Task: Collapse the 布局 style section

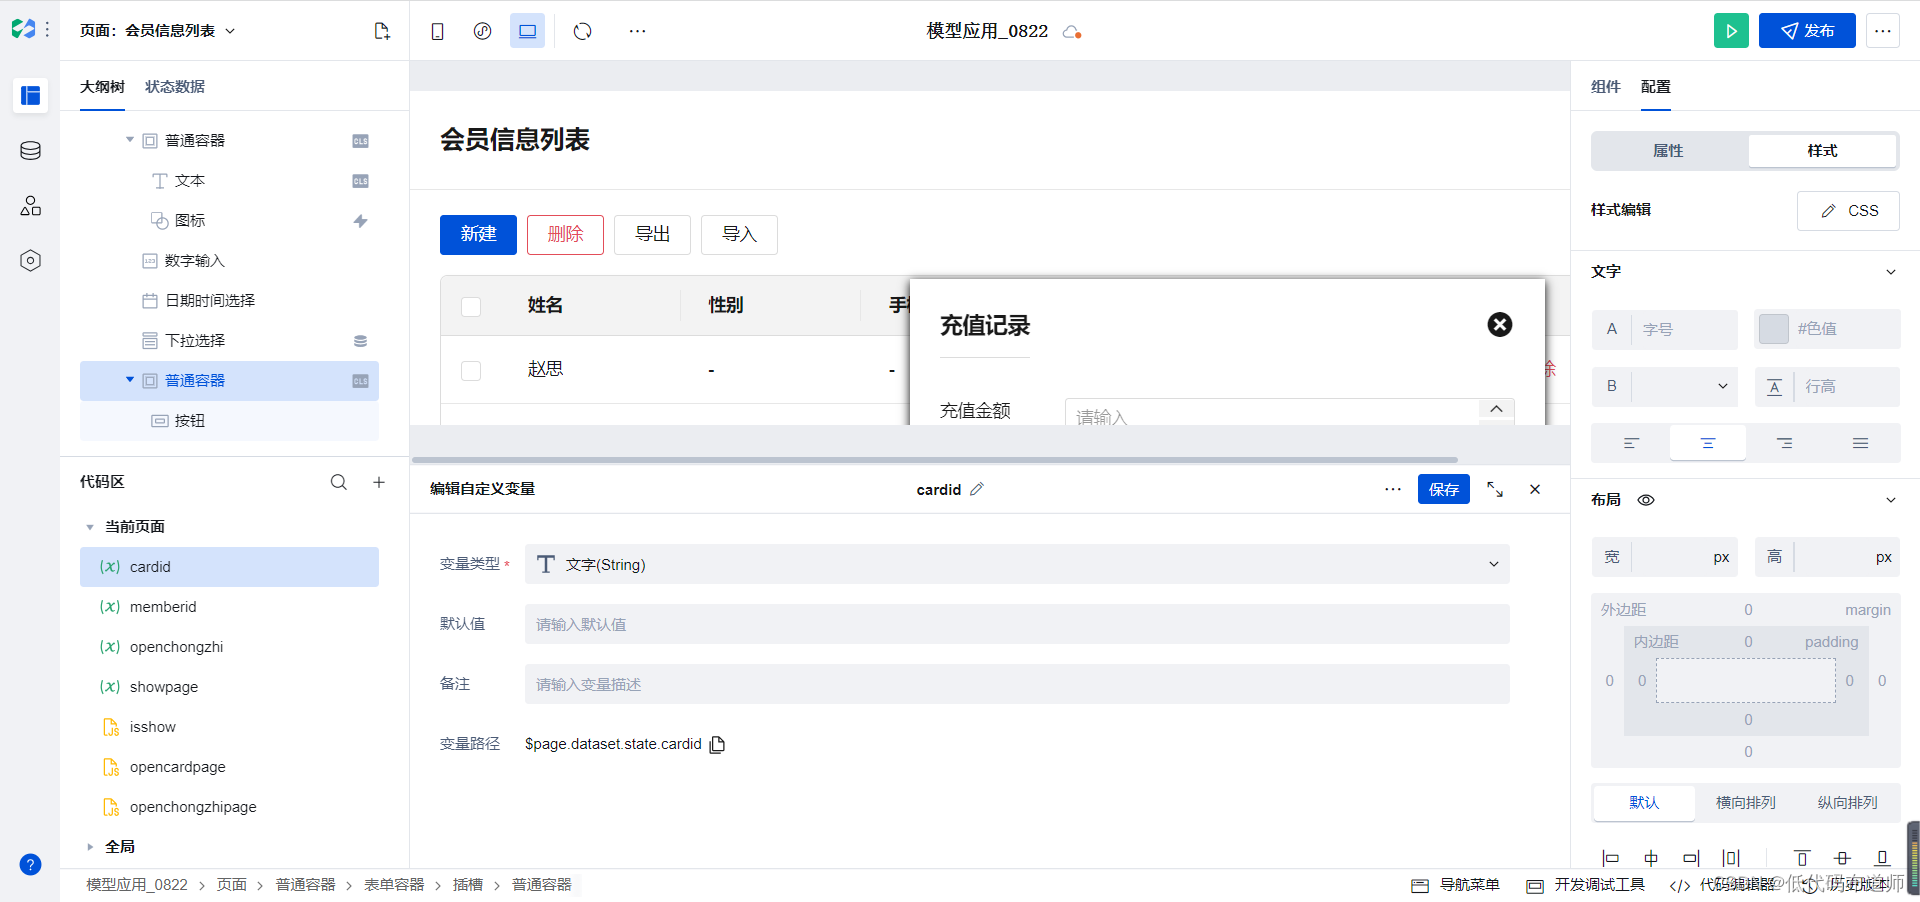Action: coord(1890,500)
